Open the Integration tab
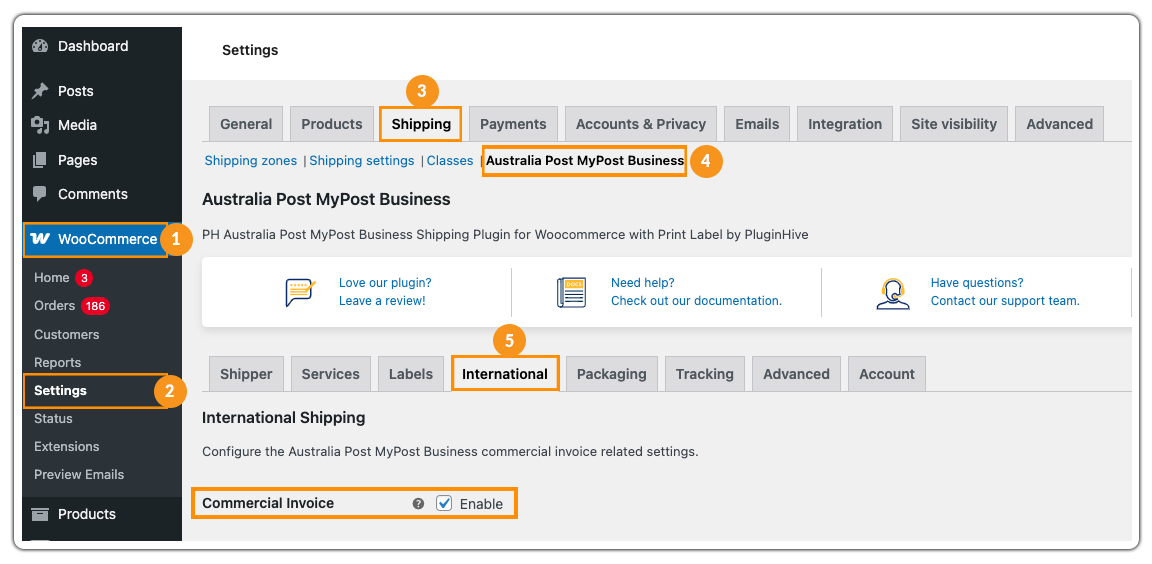The image size is (1152, 564). pos(845,124)
